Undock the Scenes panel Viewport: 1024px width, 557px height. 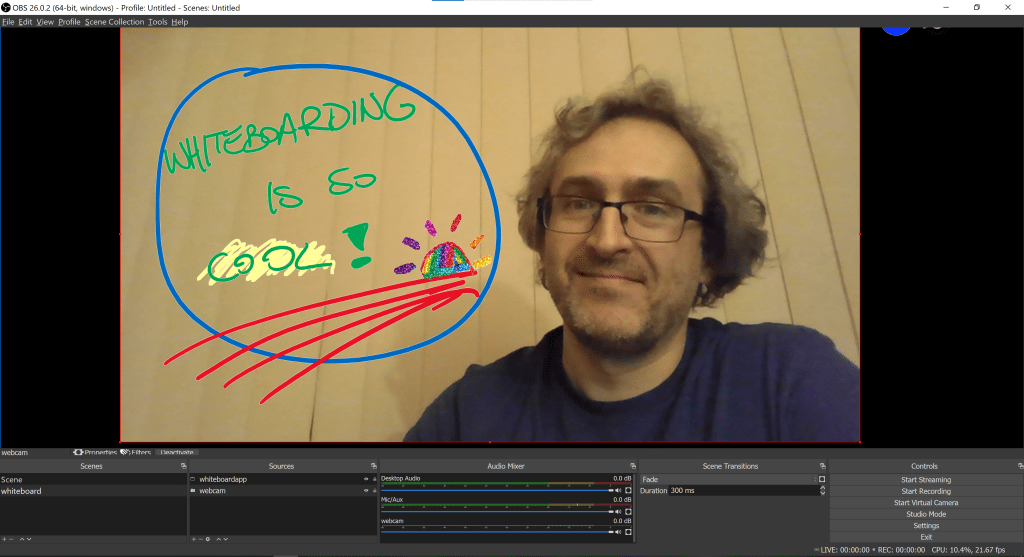point(183,466)
